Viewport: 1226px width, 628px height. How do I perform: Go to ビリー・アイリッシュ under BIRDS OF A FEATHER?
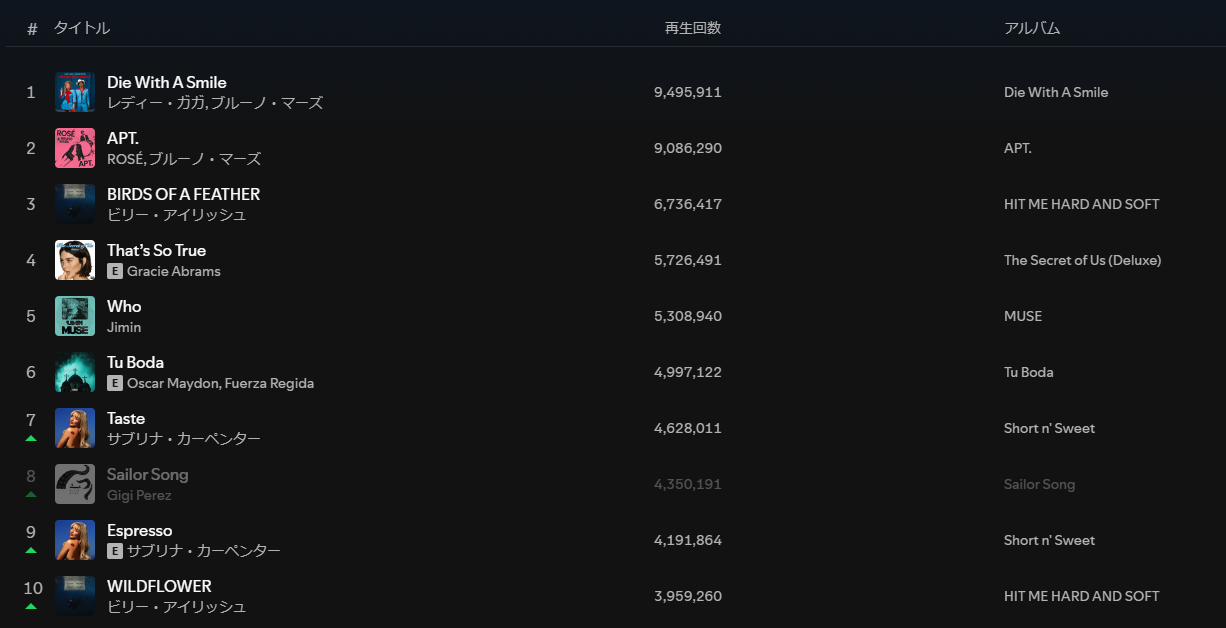(177, 215)
